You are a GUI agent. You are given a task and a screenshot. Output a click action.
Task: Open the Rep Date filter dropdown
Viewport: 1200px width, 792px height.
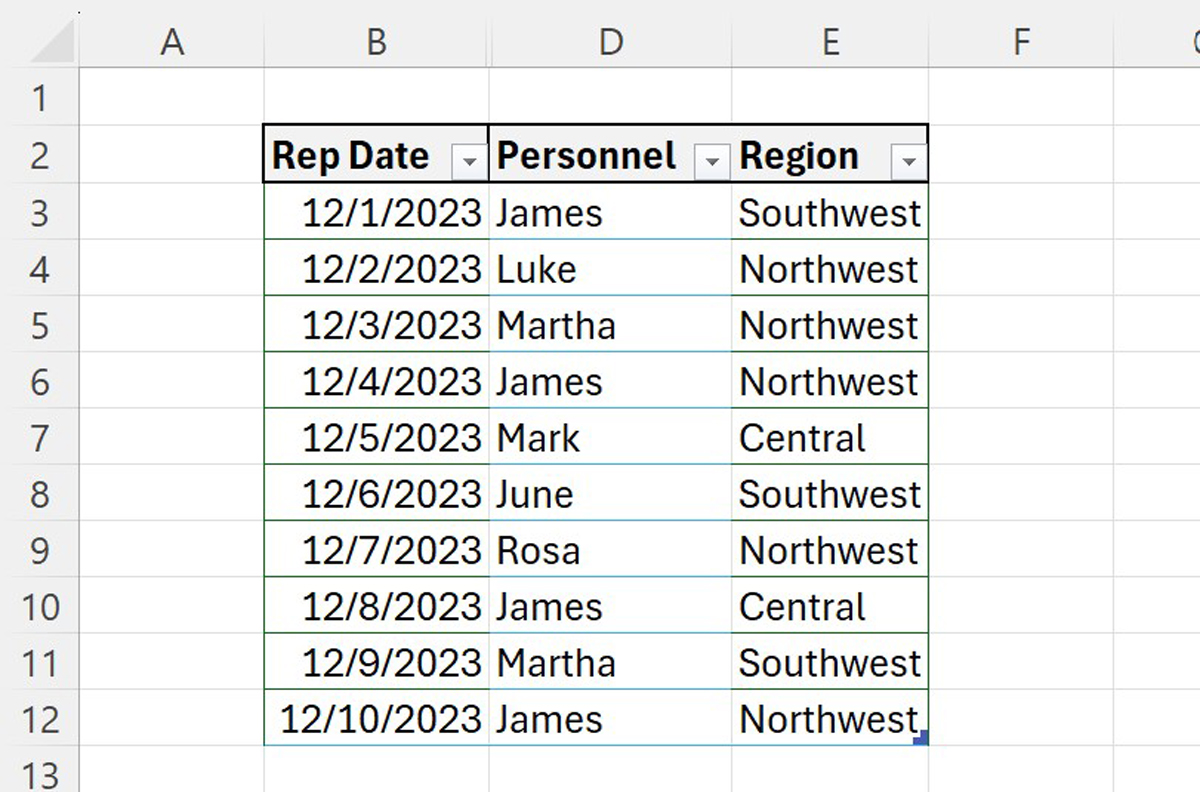(x=469, y=158)
